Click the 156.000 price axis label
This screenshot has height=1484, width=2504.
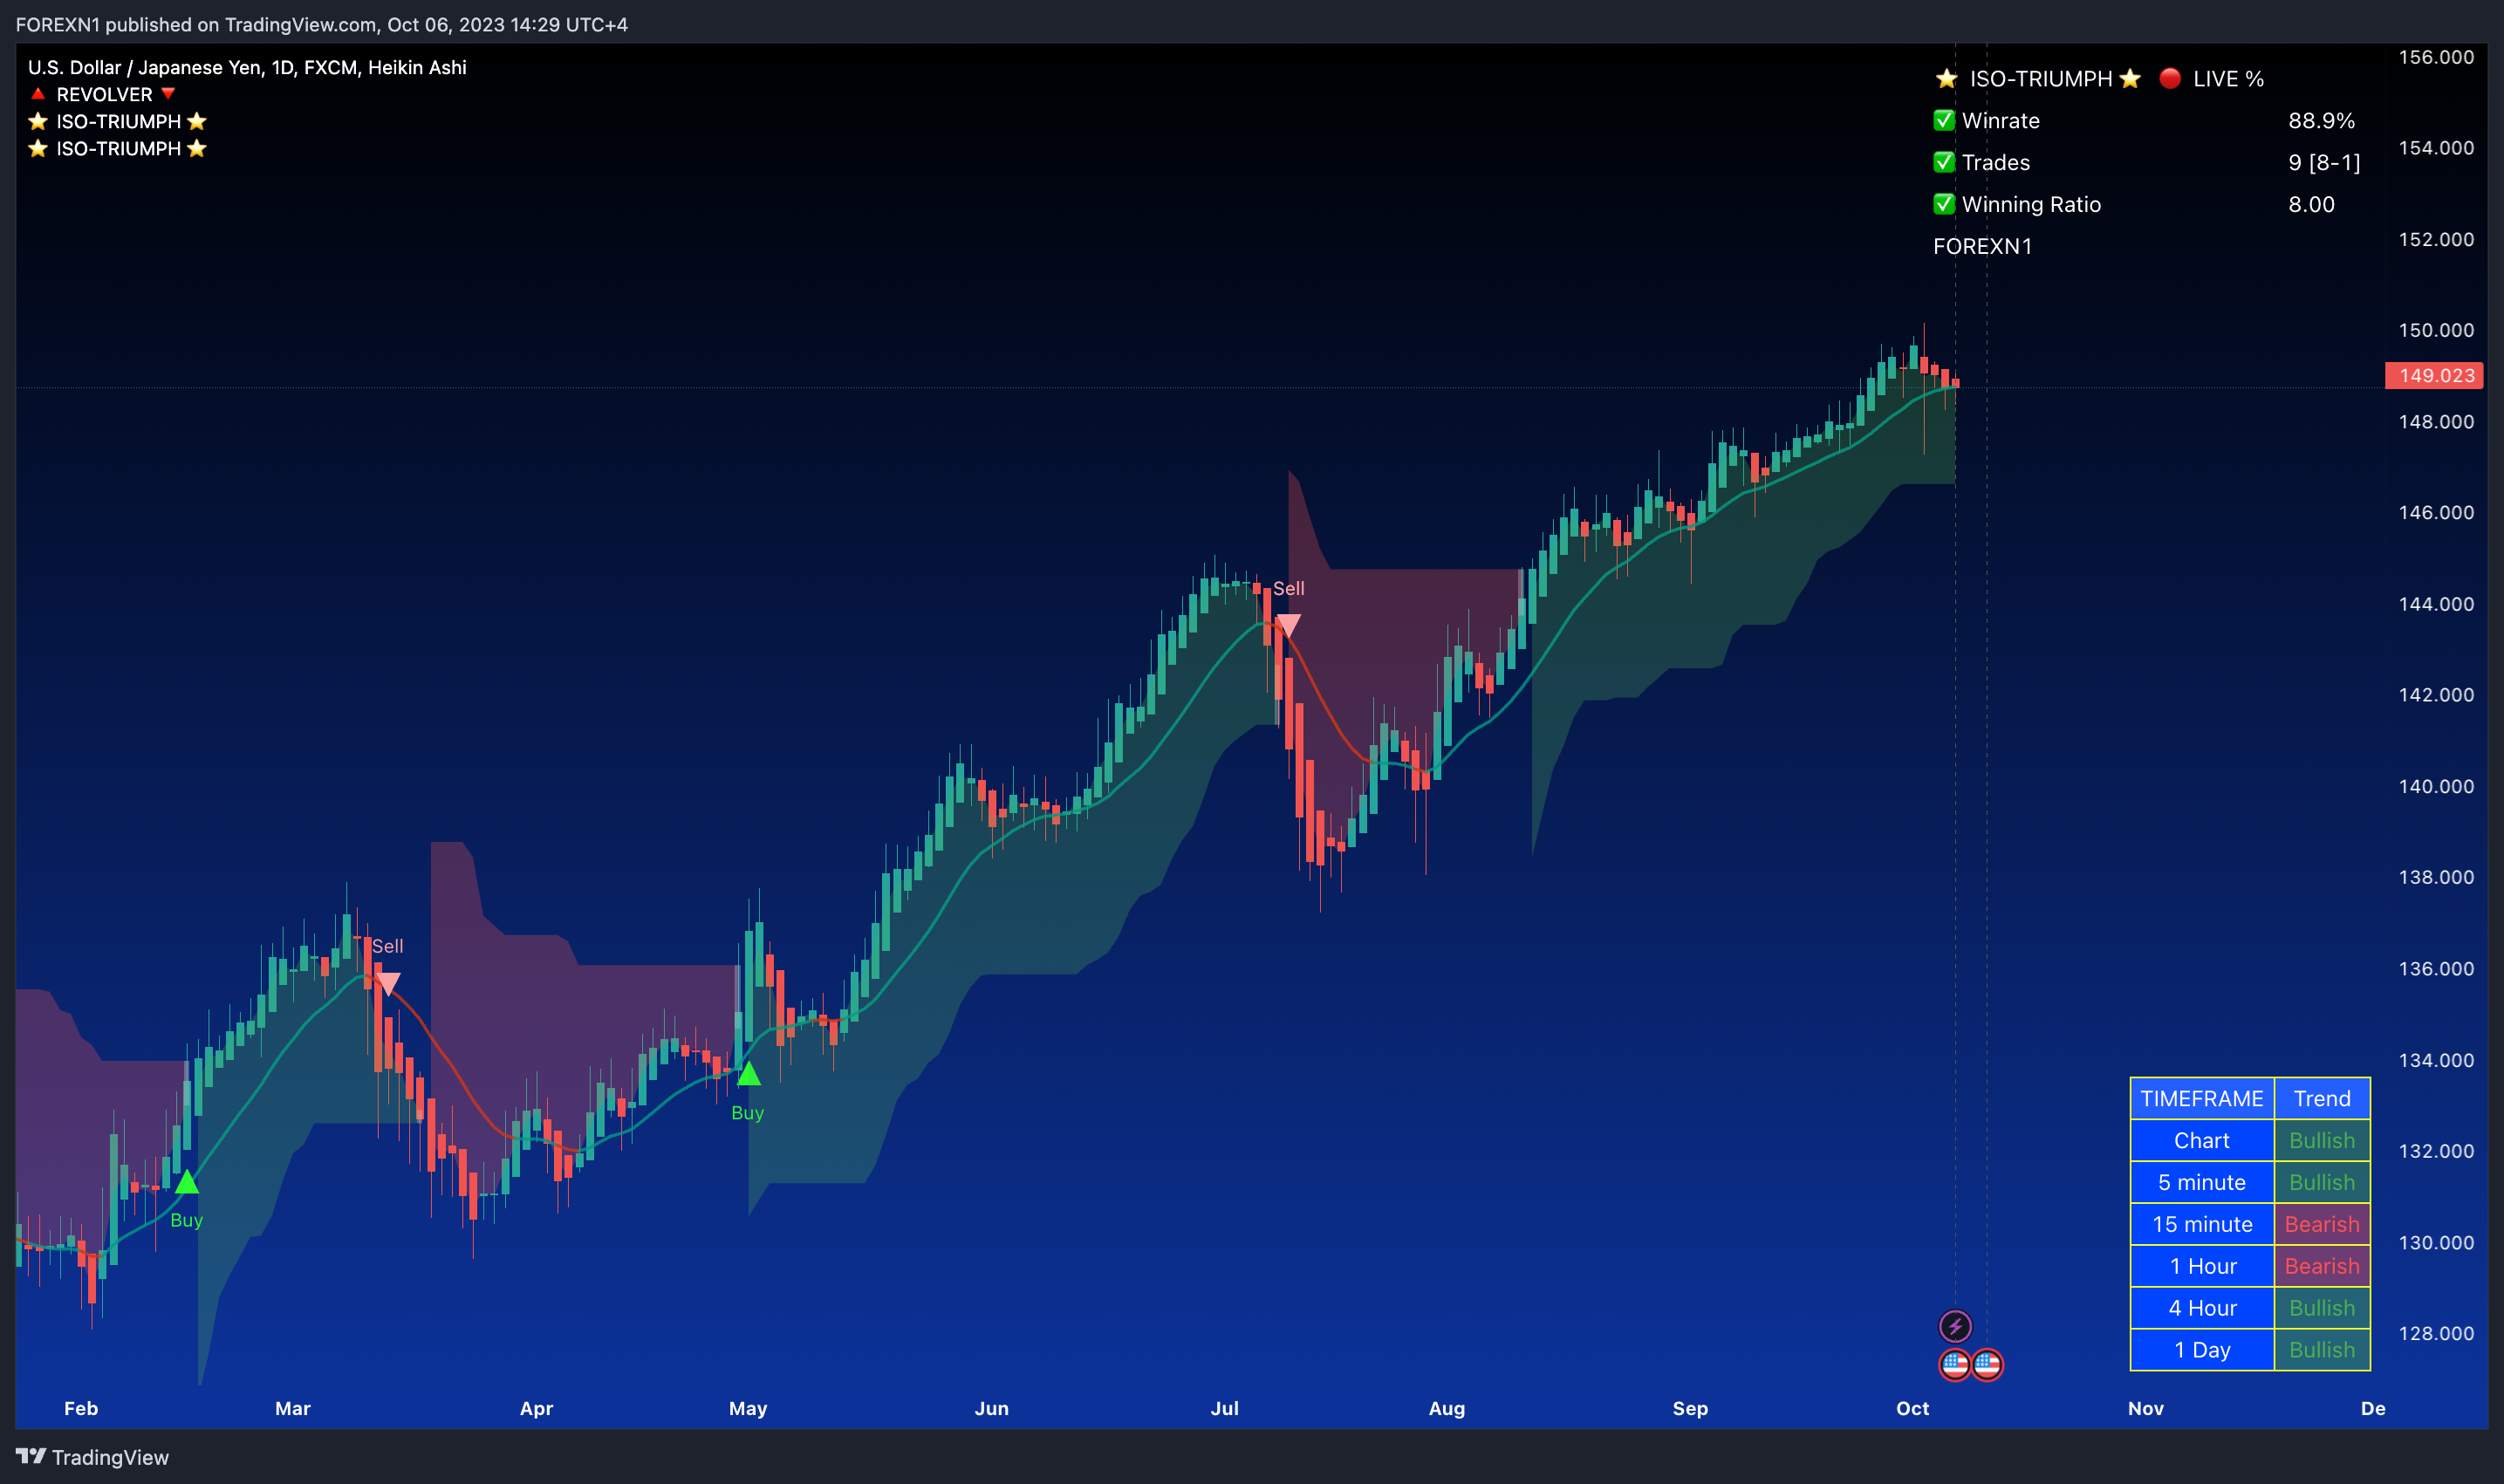(2436, 57)
